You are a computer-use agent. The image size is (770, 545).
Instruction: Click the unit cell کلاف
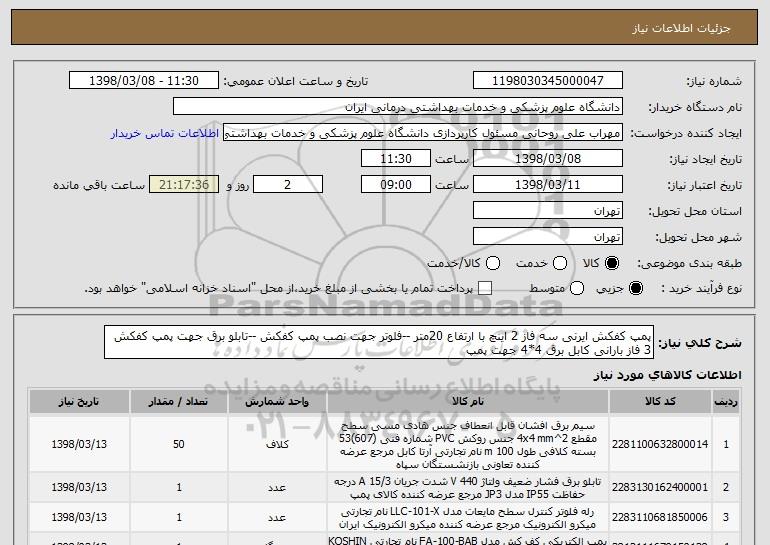point(277,444)
